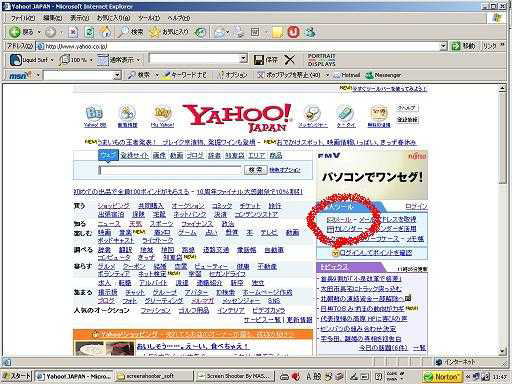Viewport: 512px width, 384px height.
Task: Click the Yahoo search button
Action: tap(255, 170)
